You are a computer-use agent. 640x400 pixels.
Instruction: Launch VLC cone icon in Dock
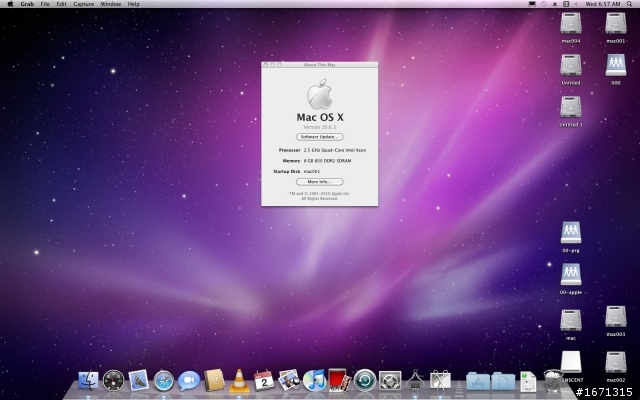coord(239,380)
